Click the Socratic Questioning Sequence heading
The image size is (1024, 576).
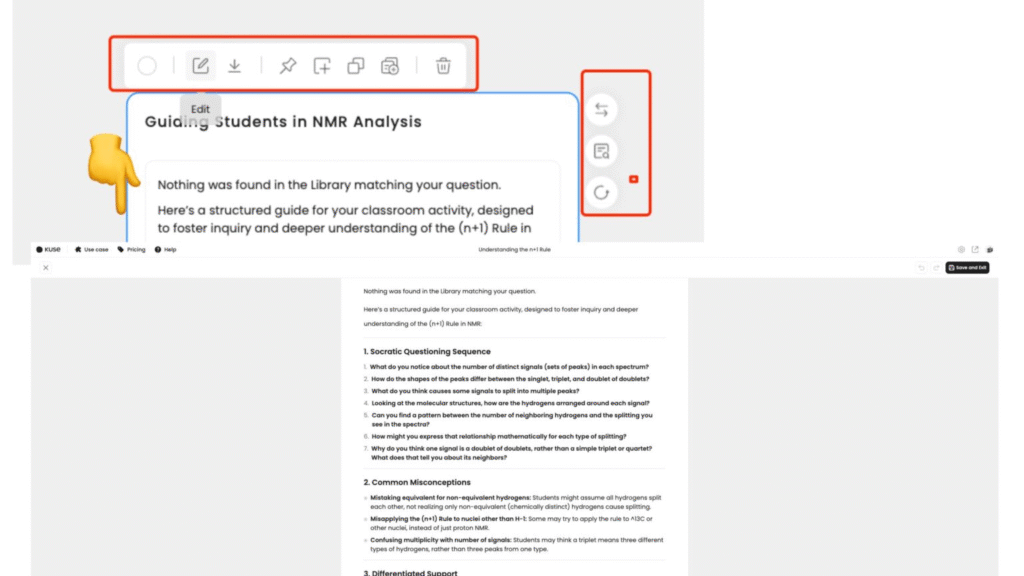point(427,352)
